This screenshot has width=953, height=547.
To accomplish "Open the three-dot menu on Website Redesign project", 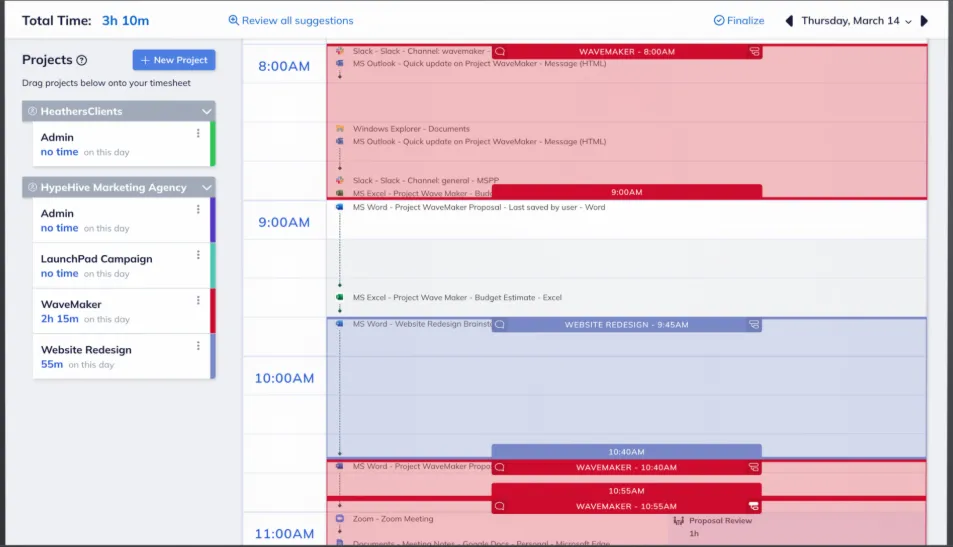I will [x=198, y=346].
